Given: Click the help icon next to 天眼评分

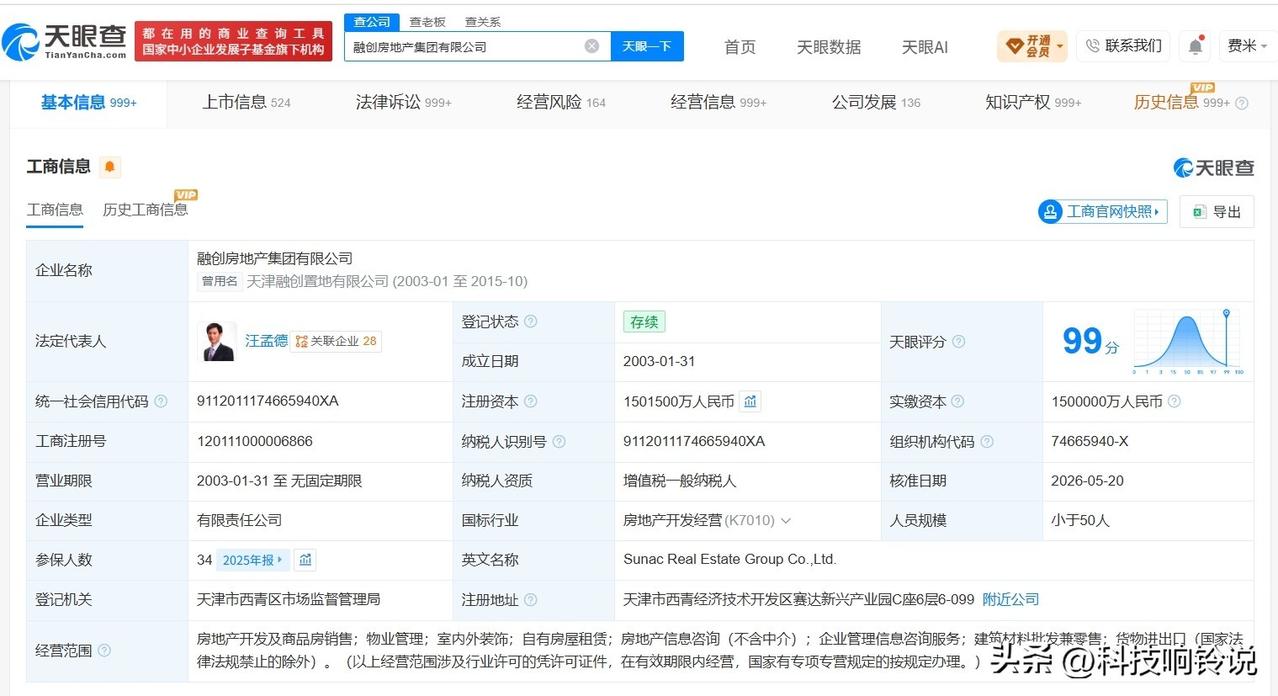Looking at the screenshot, I should pos(958,342).
